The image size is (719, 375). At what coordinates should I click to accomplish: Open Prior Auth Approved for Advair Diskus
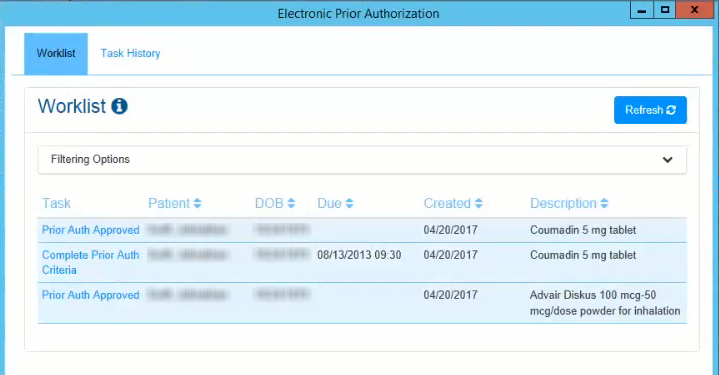coord(90,295)
